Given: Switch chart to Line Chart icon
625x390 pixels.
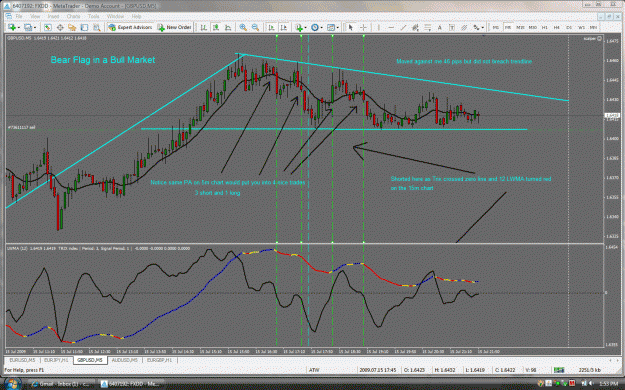Looking at the screenshot, I should [228, 27].
